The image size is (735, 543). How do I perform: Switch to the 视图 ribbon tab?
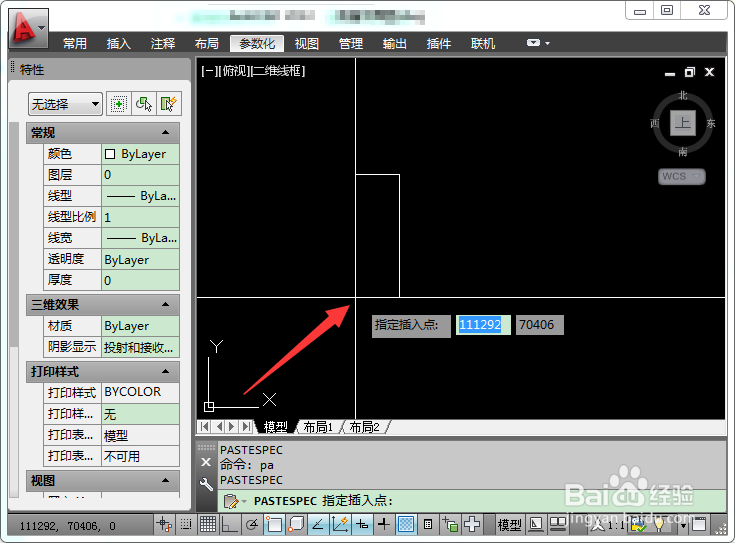[307, 44]
